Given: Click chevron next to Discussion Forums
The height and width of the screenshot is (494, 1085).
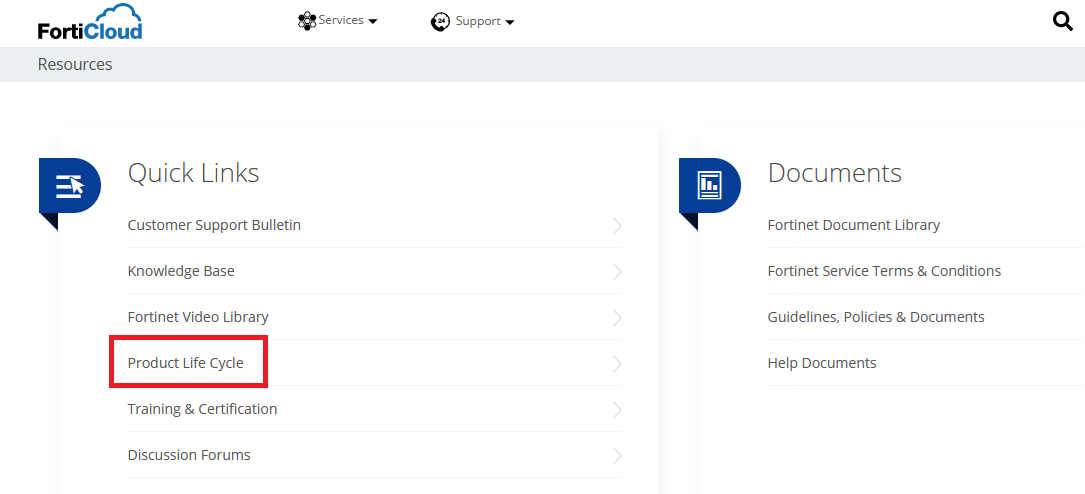Looking at the screenshot, I should [x=617, y=456].
